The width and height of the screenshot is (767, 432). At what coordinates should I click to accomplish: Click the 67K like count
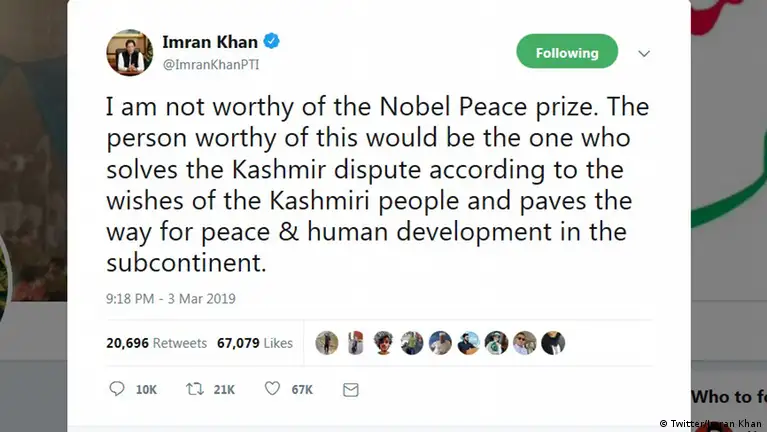(x=302, y=390)
